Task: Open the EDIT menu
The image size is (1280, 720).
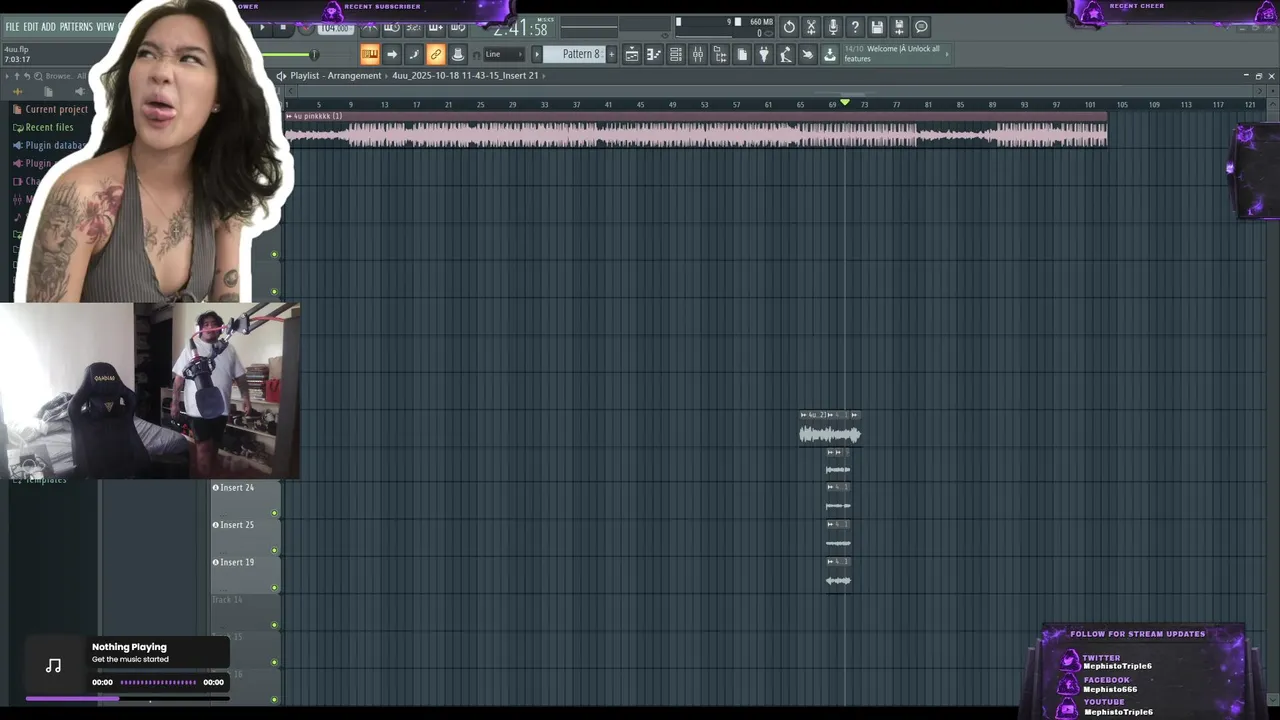Action: coord(31,27)
